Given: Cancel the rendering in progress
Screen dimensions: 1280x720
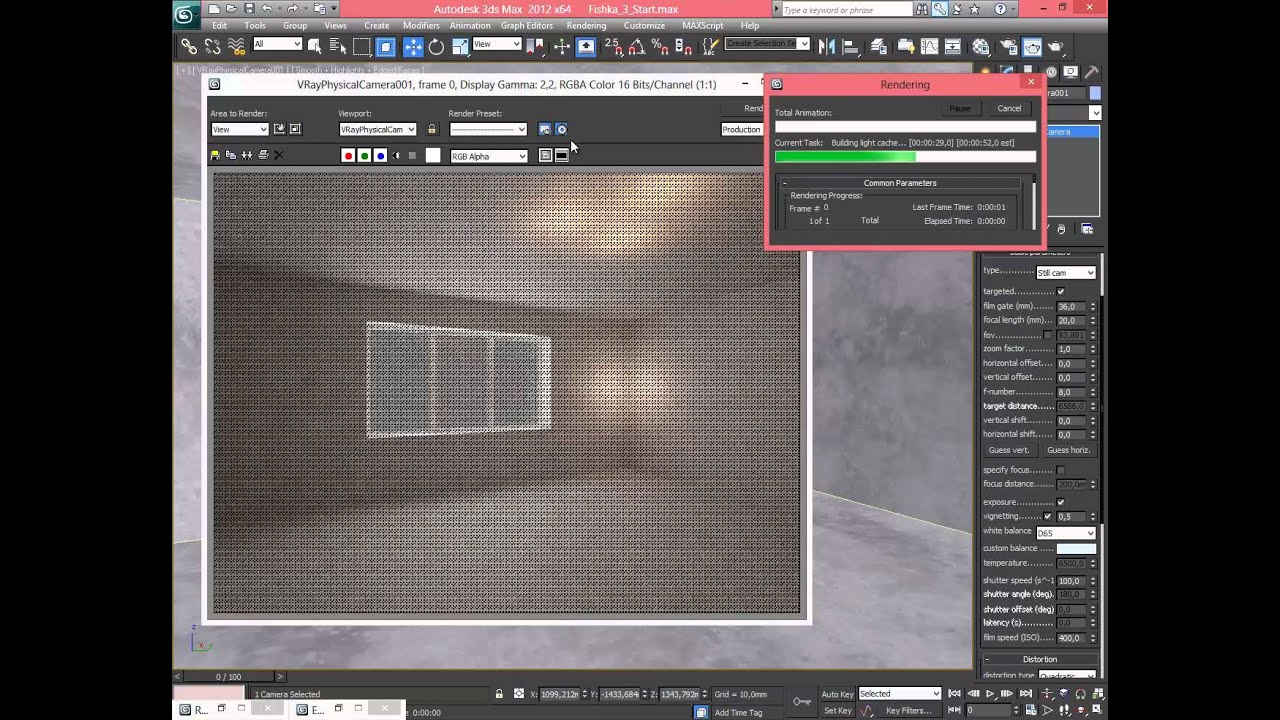Looking at the screenshot, I should coord(1009,108).
